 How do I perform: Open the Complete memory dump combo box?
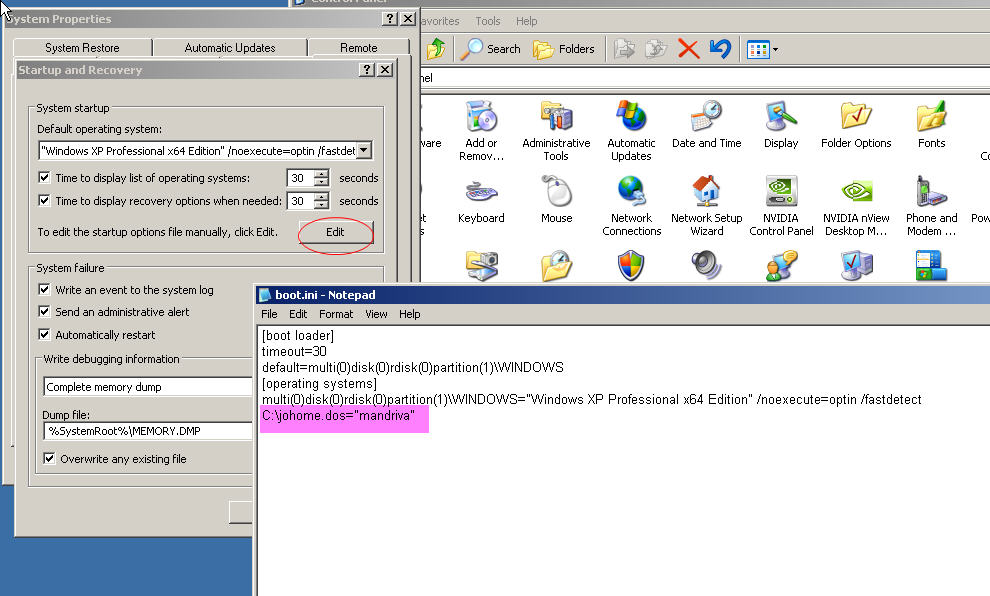148,387
